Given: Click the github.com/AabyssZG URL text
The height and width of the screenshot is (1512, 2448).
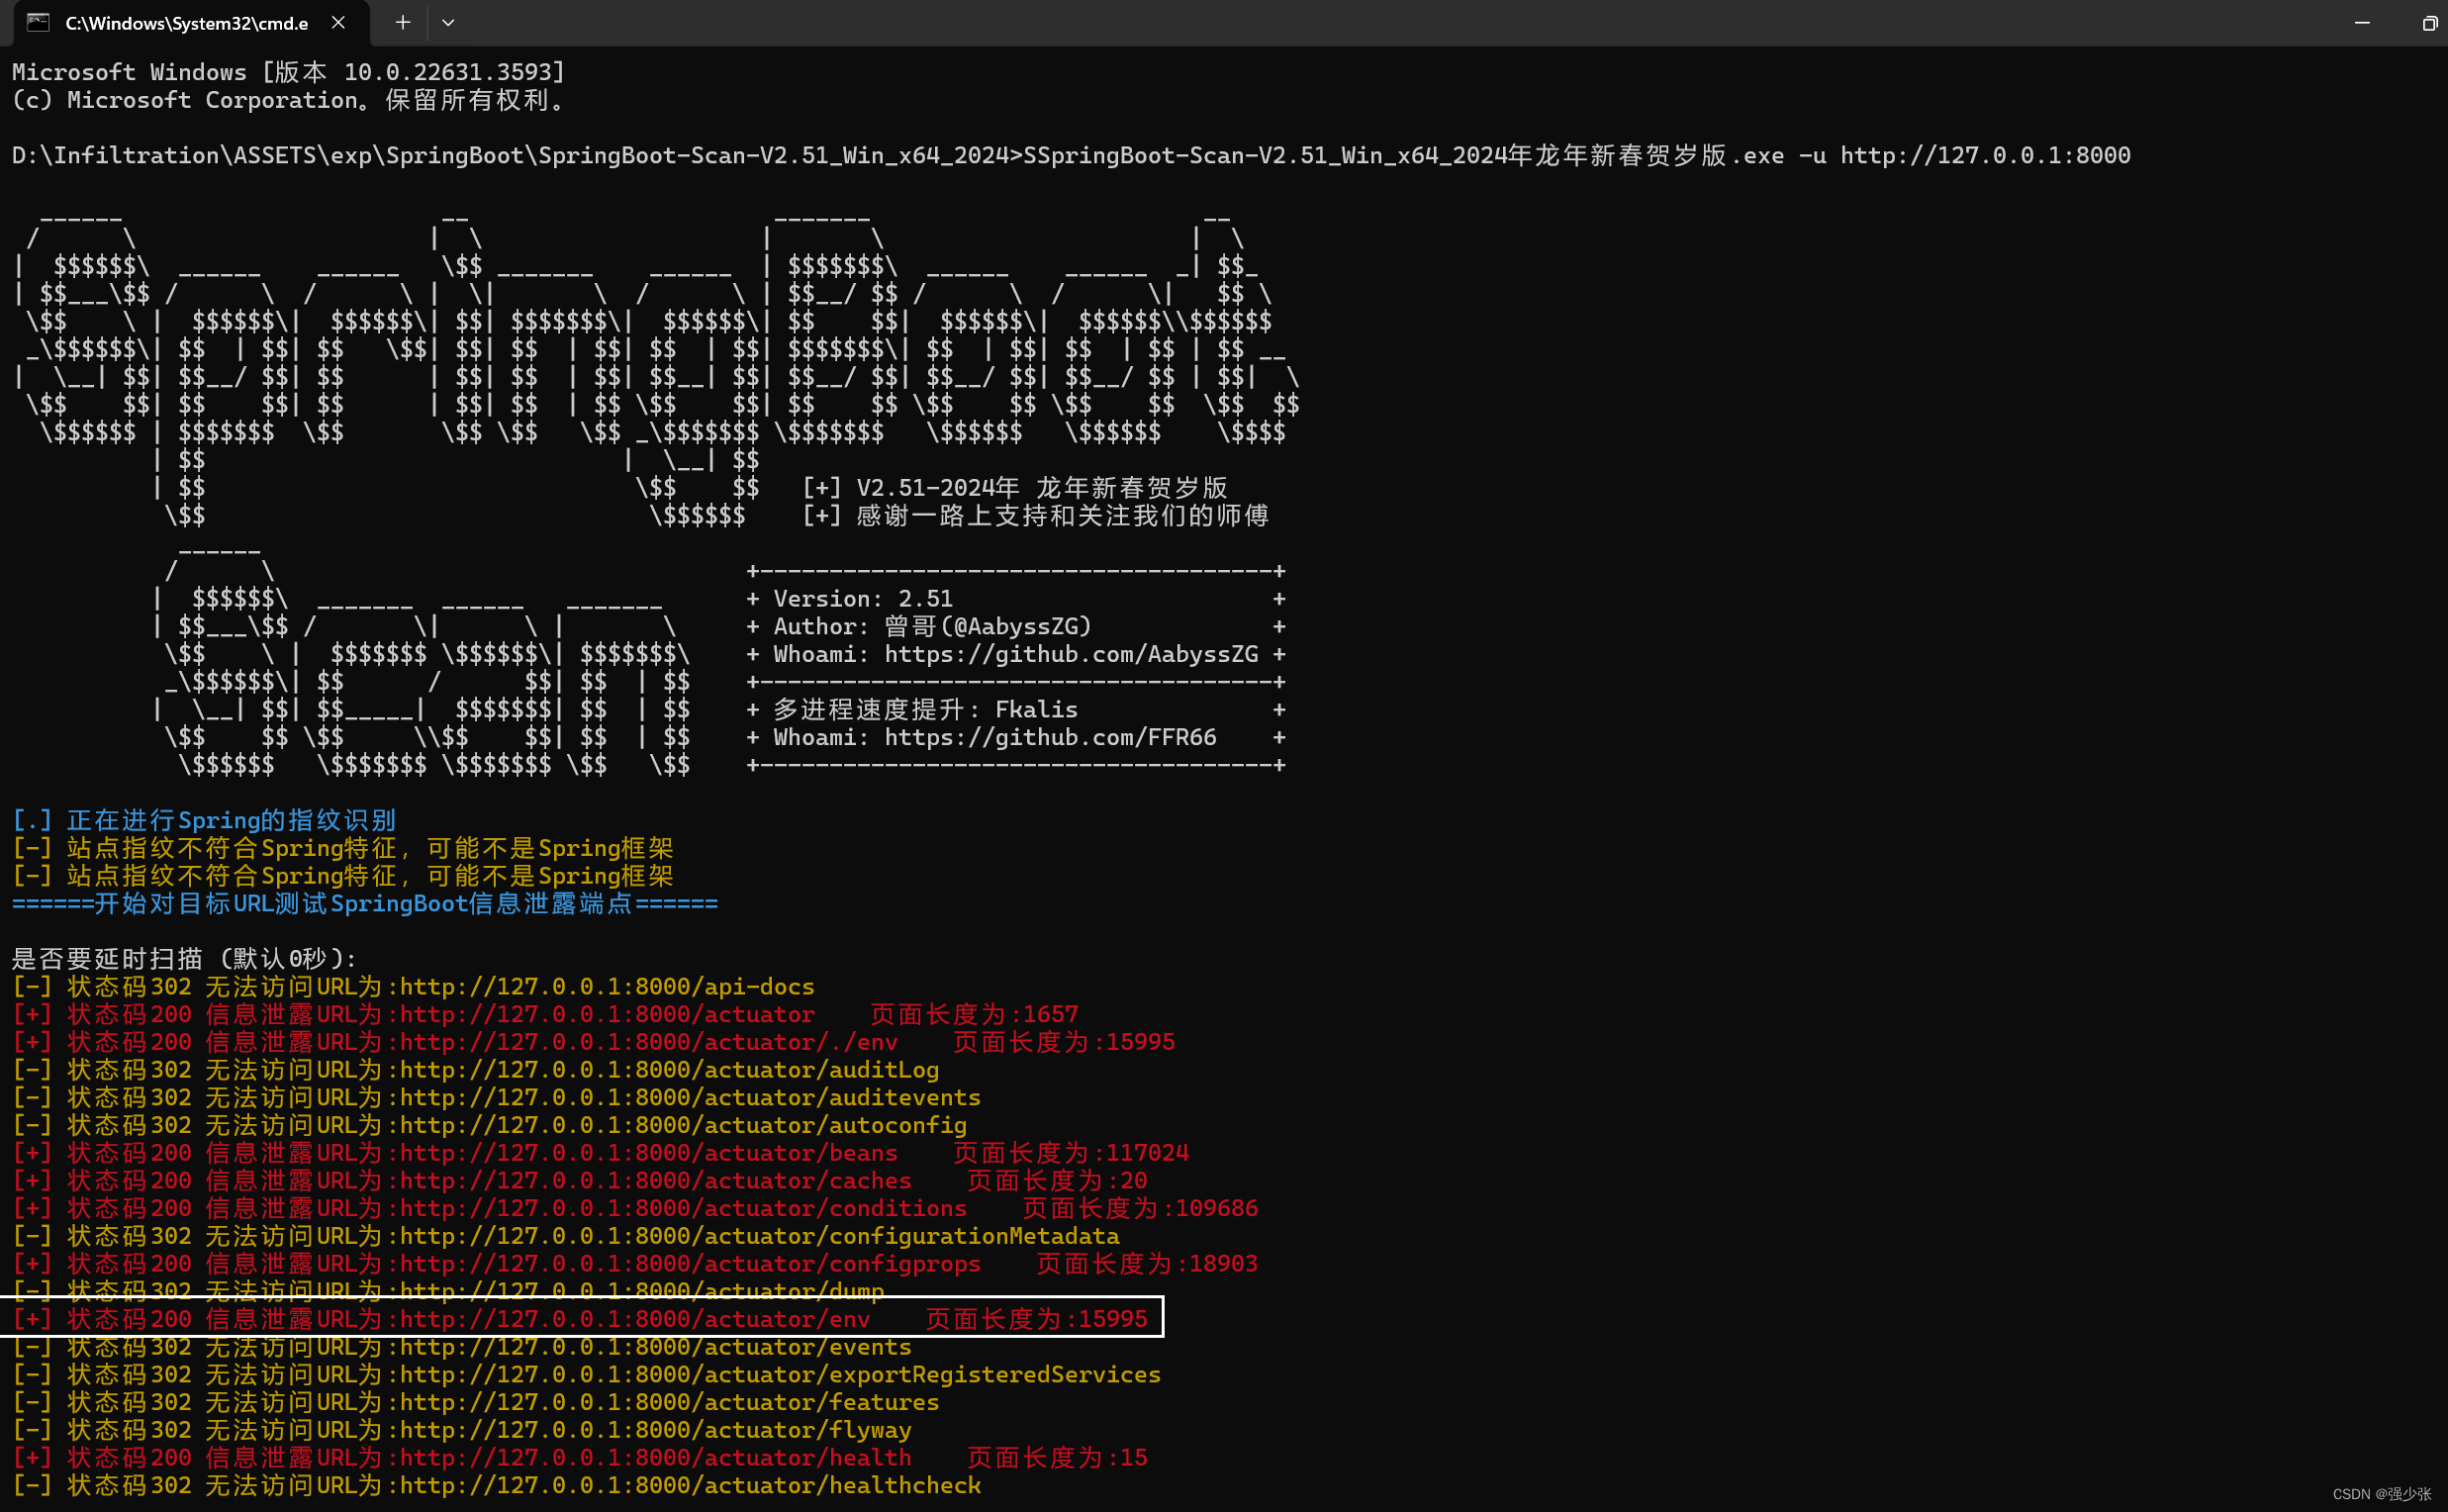Looking at the screenshot, I should pyautogui.click(x=1071, y=654).
